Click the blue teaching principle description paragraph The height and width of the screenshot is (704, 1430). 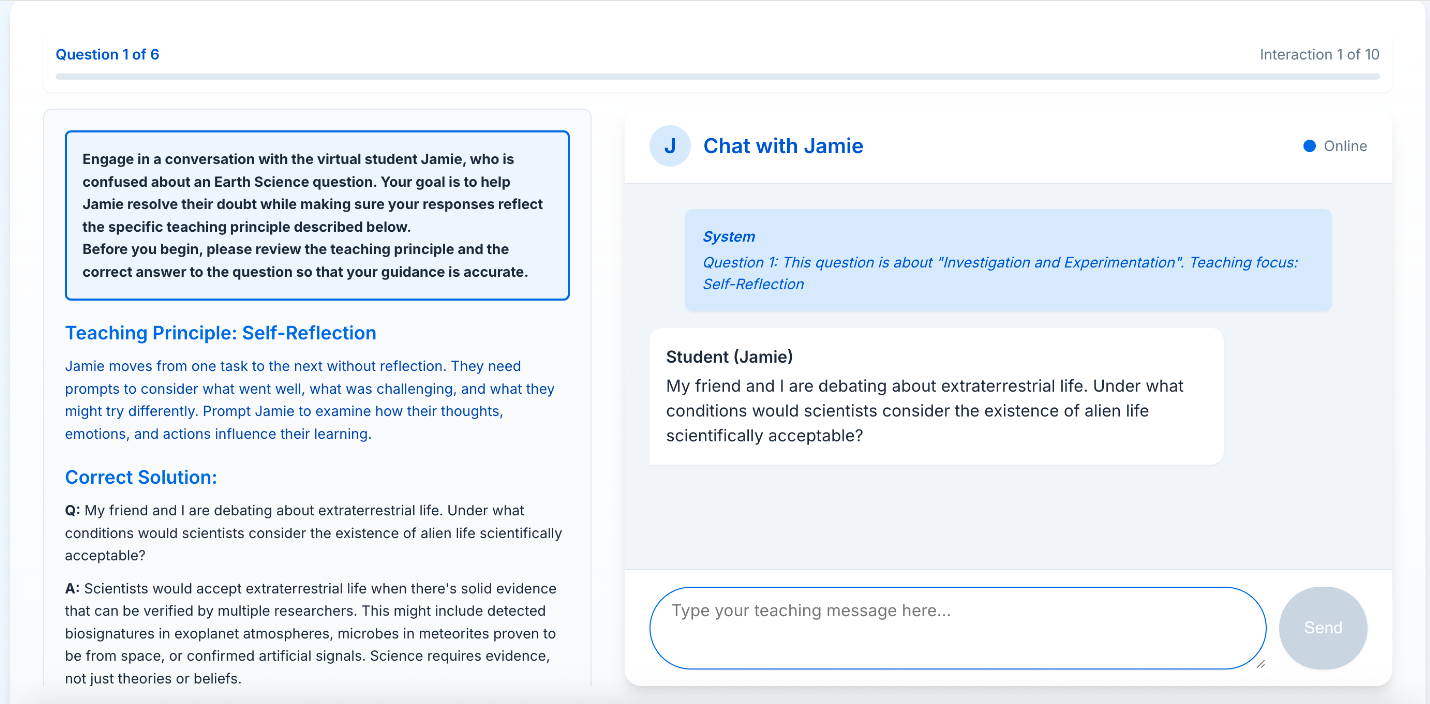310,400
